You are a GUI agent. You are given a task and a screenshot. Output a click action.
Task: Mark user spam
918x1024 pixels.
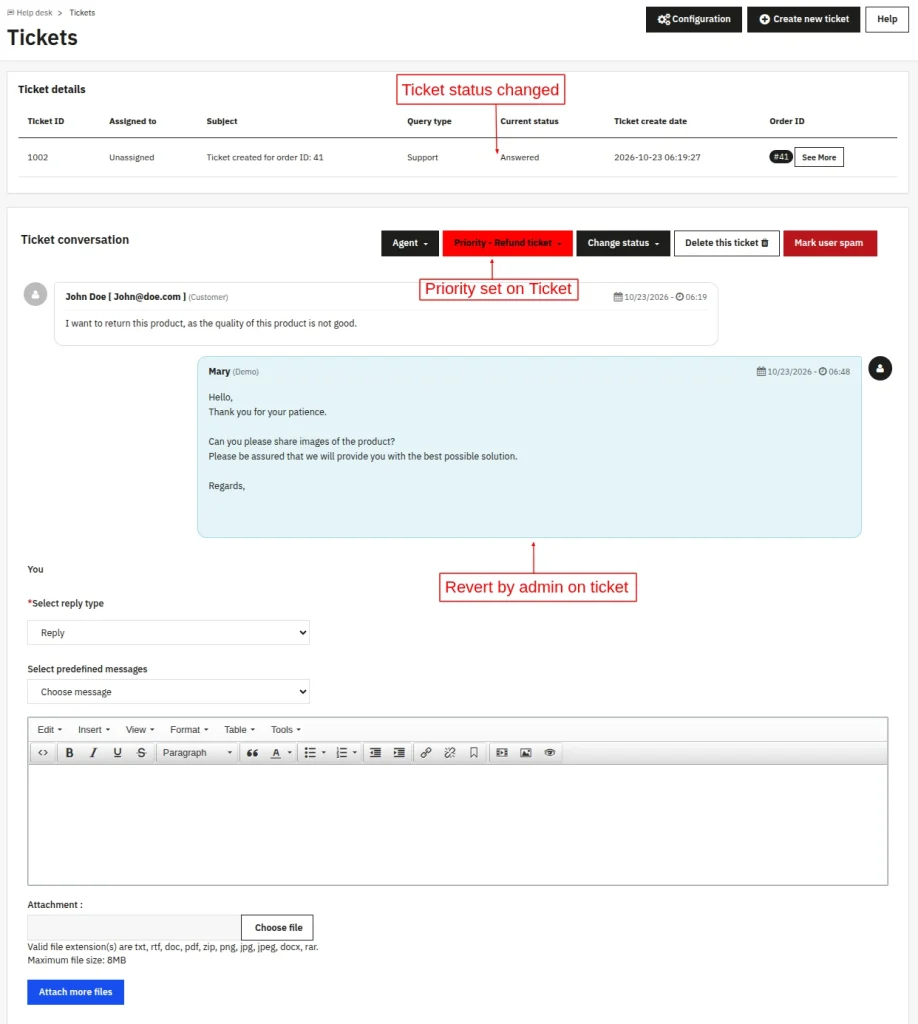click(x=830, y=243)
